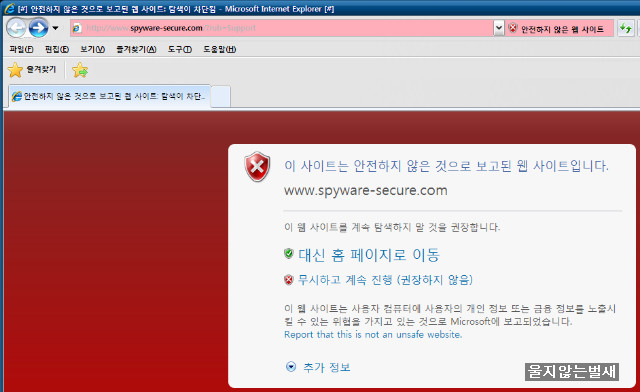Click the IE icon on the tab

point(17,96)
